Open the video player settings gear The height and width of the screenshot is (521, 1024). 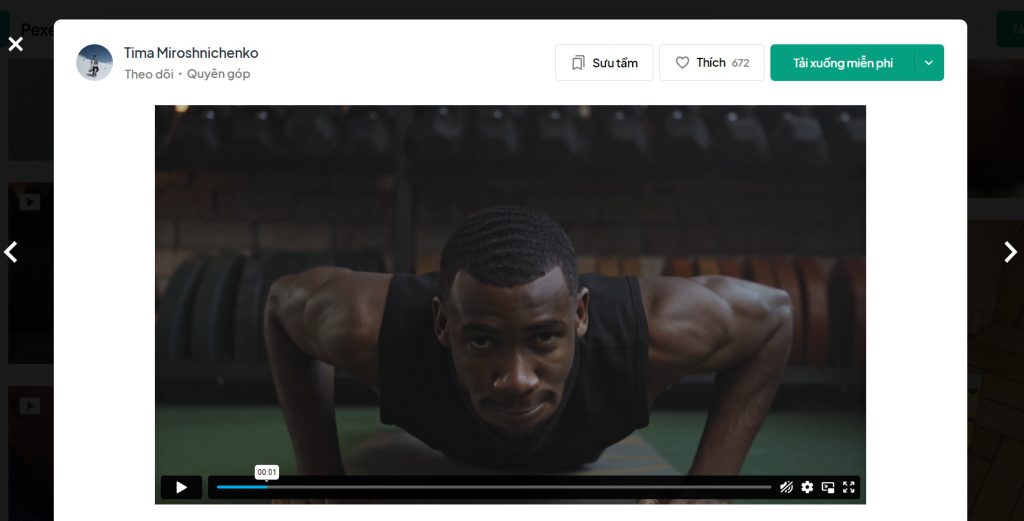point(807,487)
